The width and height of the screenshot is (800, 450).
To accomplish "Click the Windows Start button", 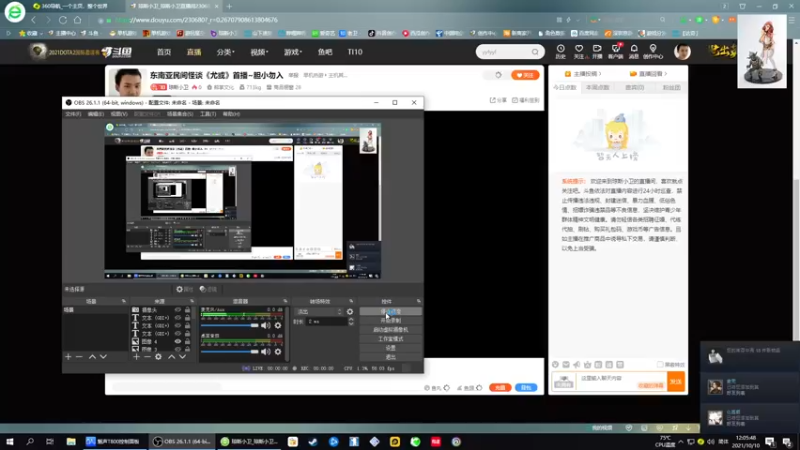I will 10,442.
